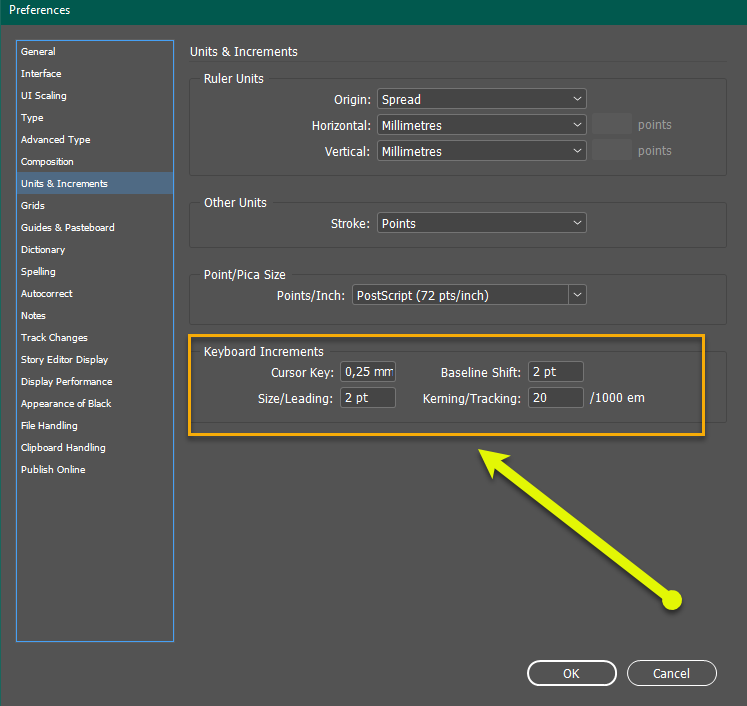Image resolution: width=747 pixels, height=706 pixels.
Task: Click the Preferences title bar text
Action: click(40, 10)
